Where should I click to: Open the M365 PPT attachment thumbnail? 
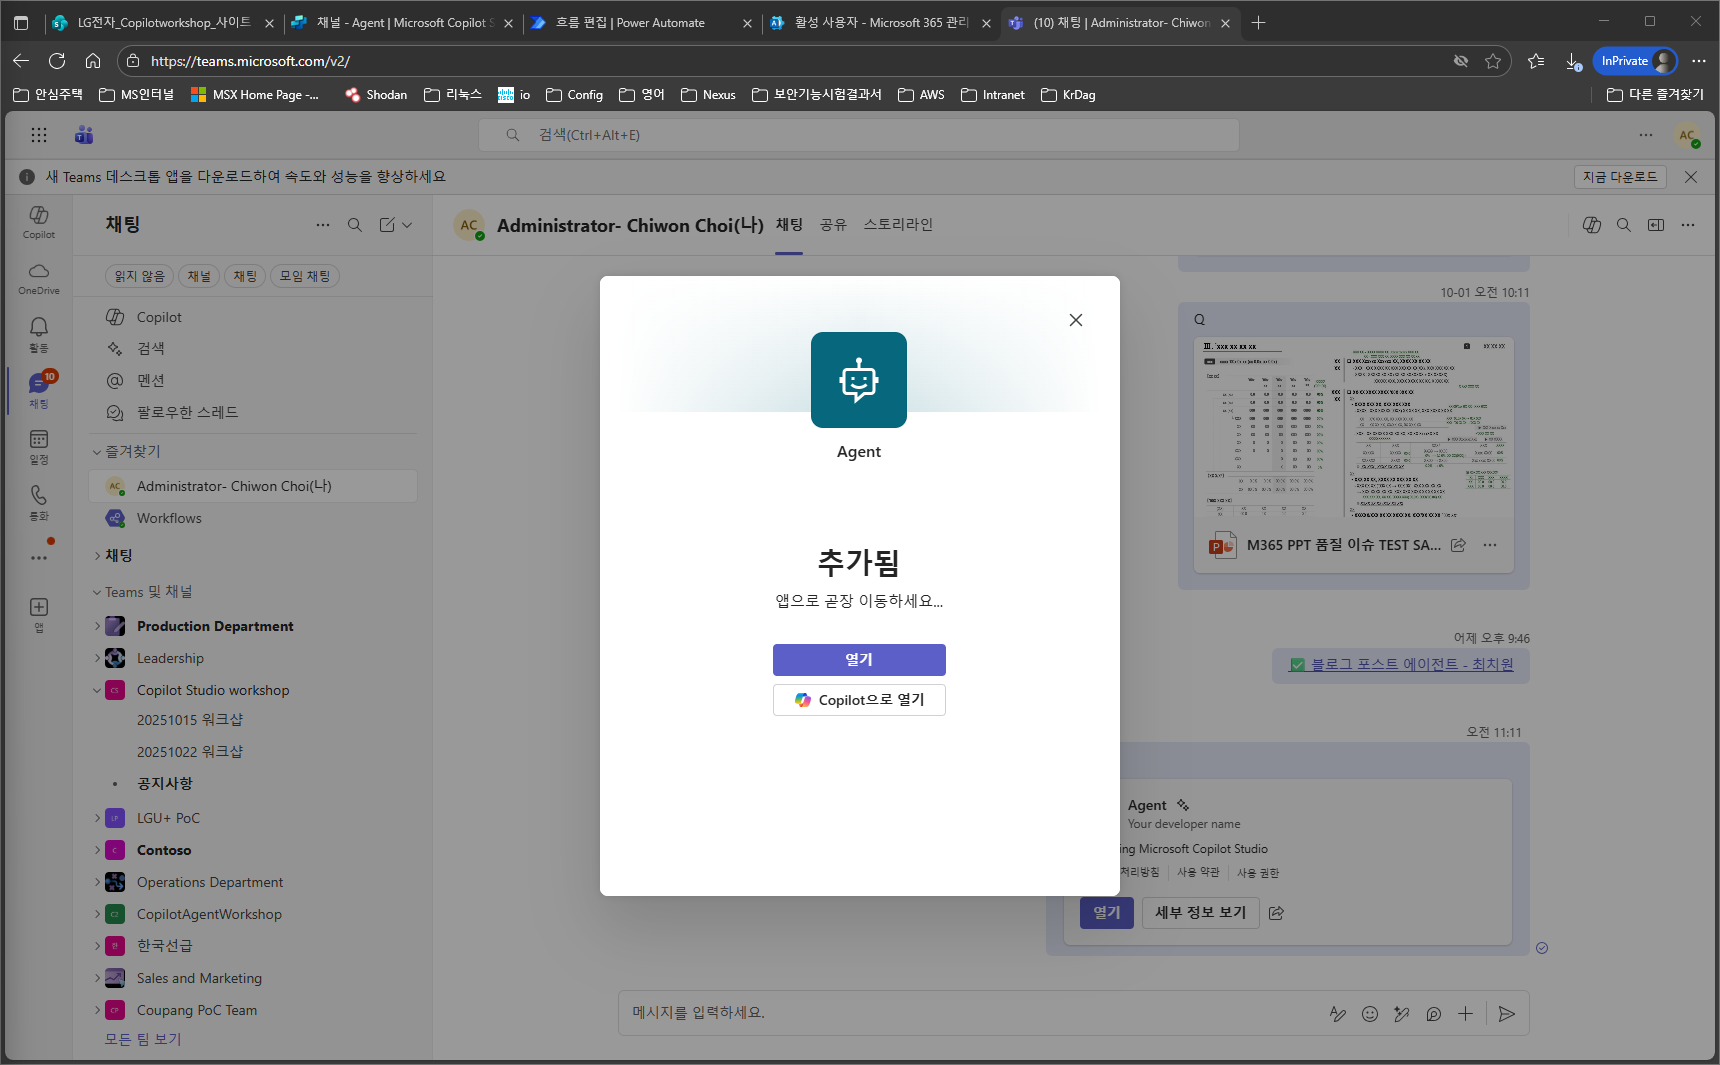point(1354,428)
